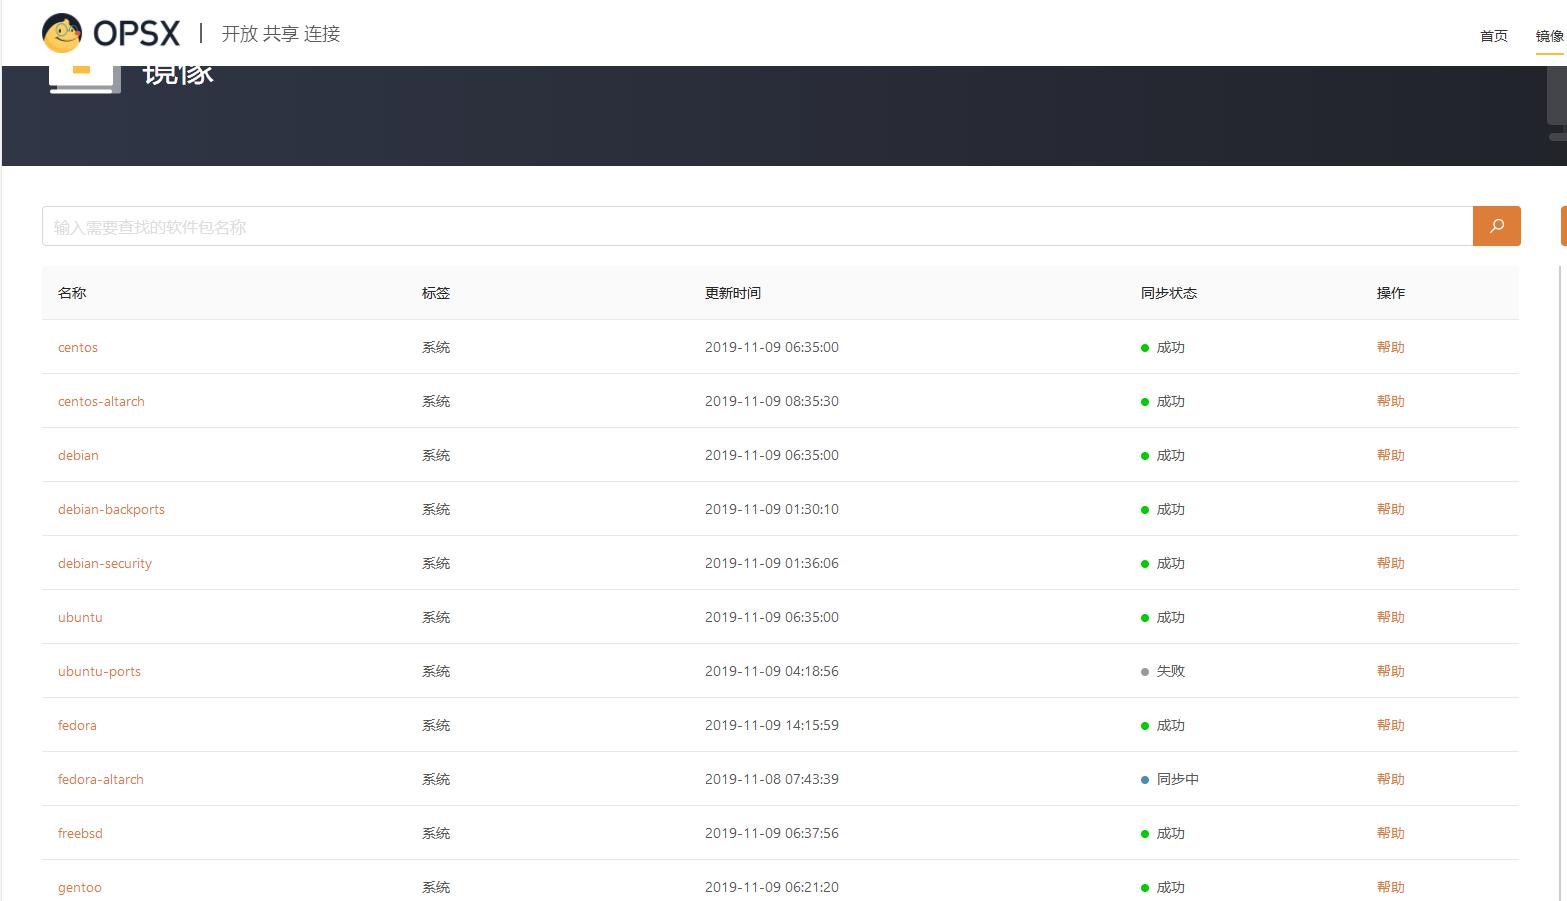Open the centos mirror link
The width and height of the screenshot is (1567, 901).
click(78, 348)
